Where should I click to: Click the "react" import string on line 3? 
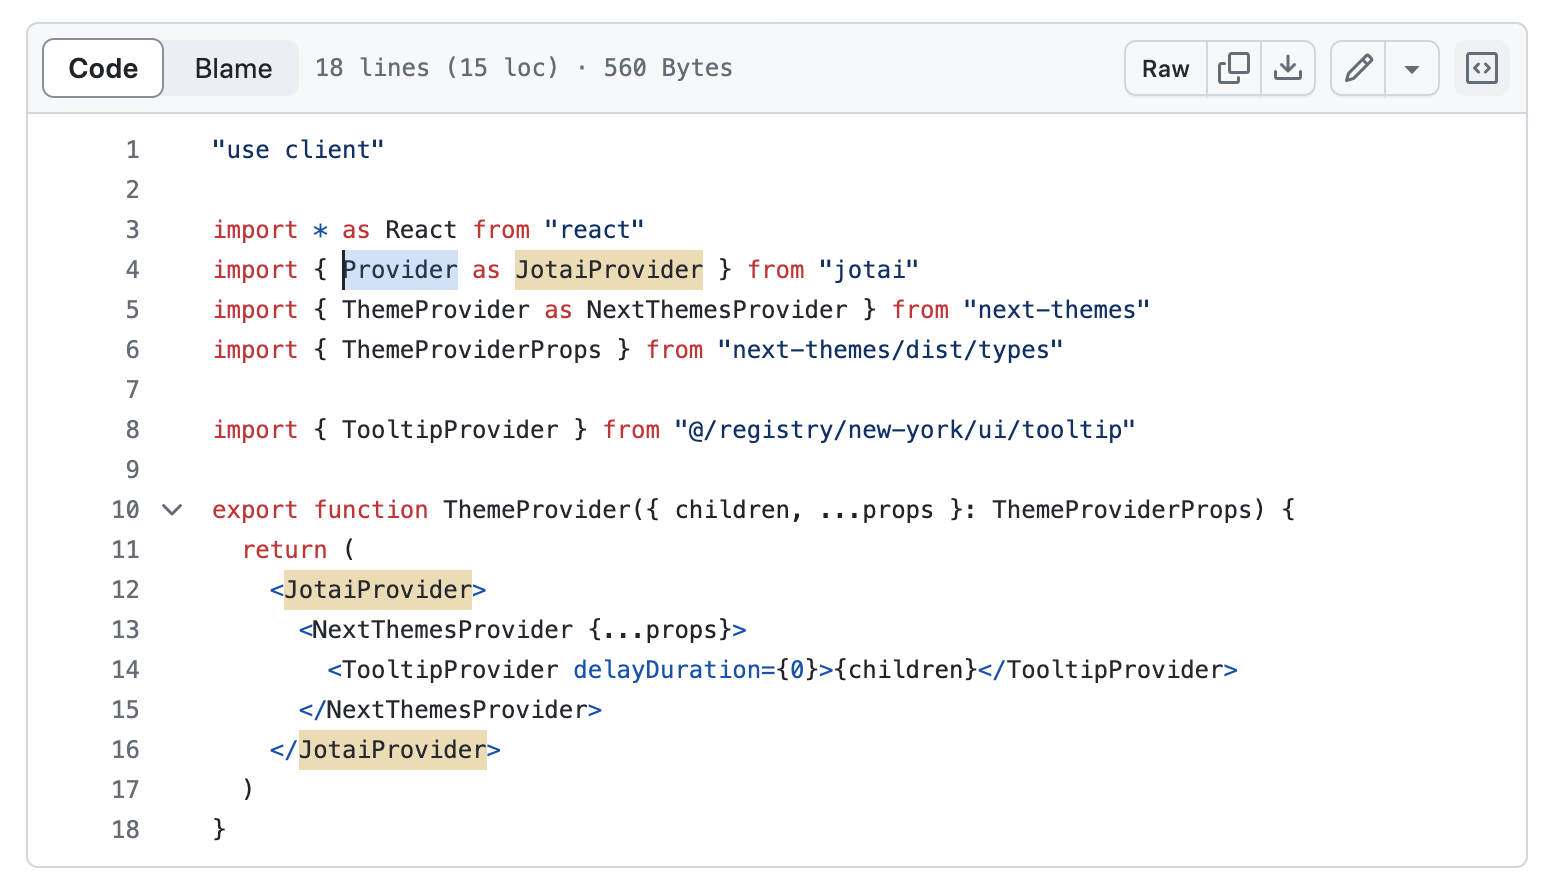pyautogui.click(x=594, y=230)
